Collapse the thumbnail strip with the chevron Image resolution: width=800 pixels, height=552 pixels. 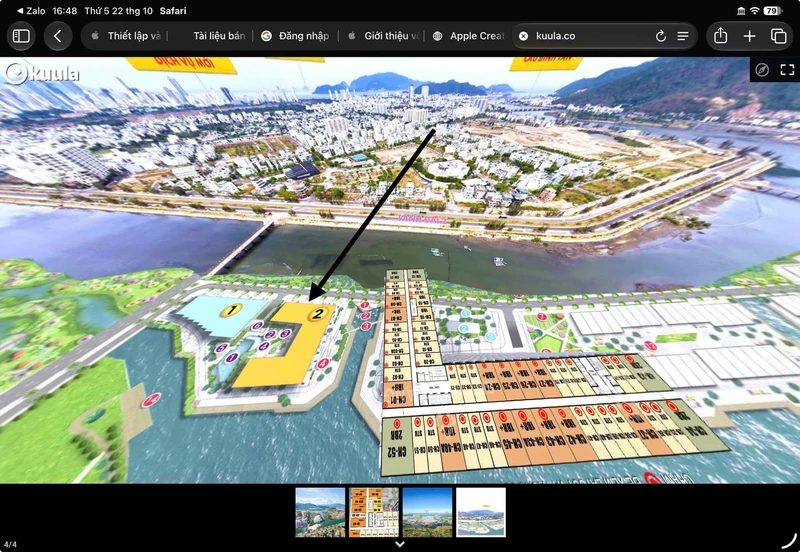coord(400,544)
